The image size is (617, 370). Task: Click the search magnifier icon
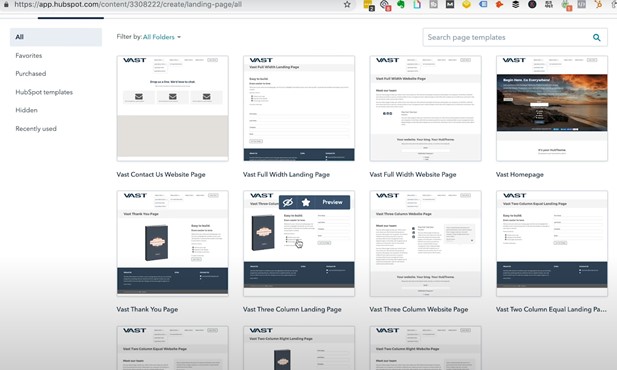[x=597, y=37]
